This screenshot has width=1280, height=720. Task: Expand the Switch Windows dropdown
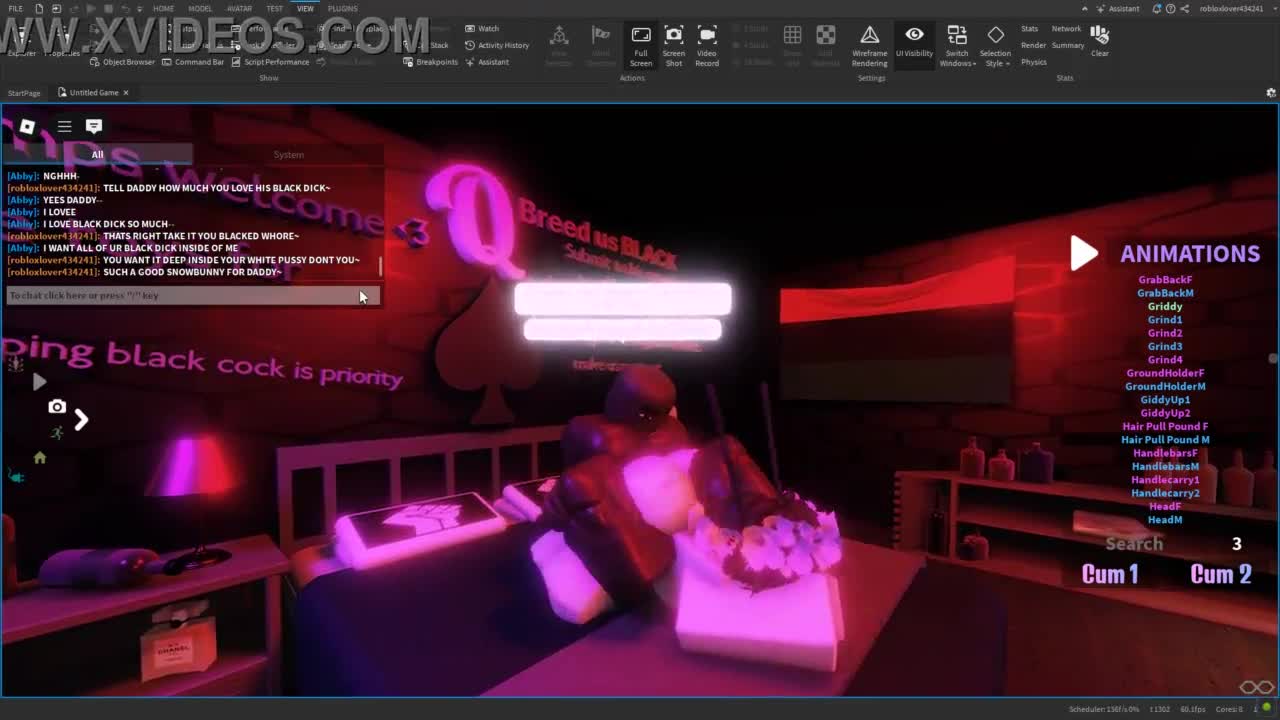pyautogui.click(x=957, y=45)
